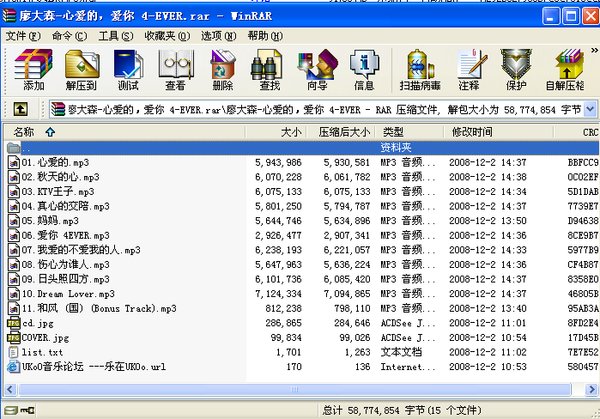
Task: Expand the hidden toolbar items chevron
Action: (x=594, y=50)
